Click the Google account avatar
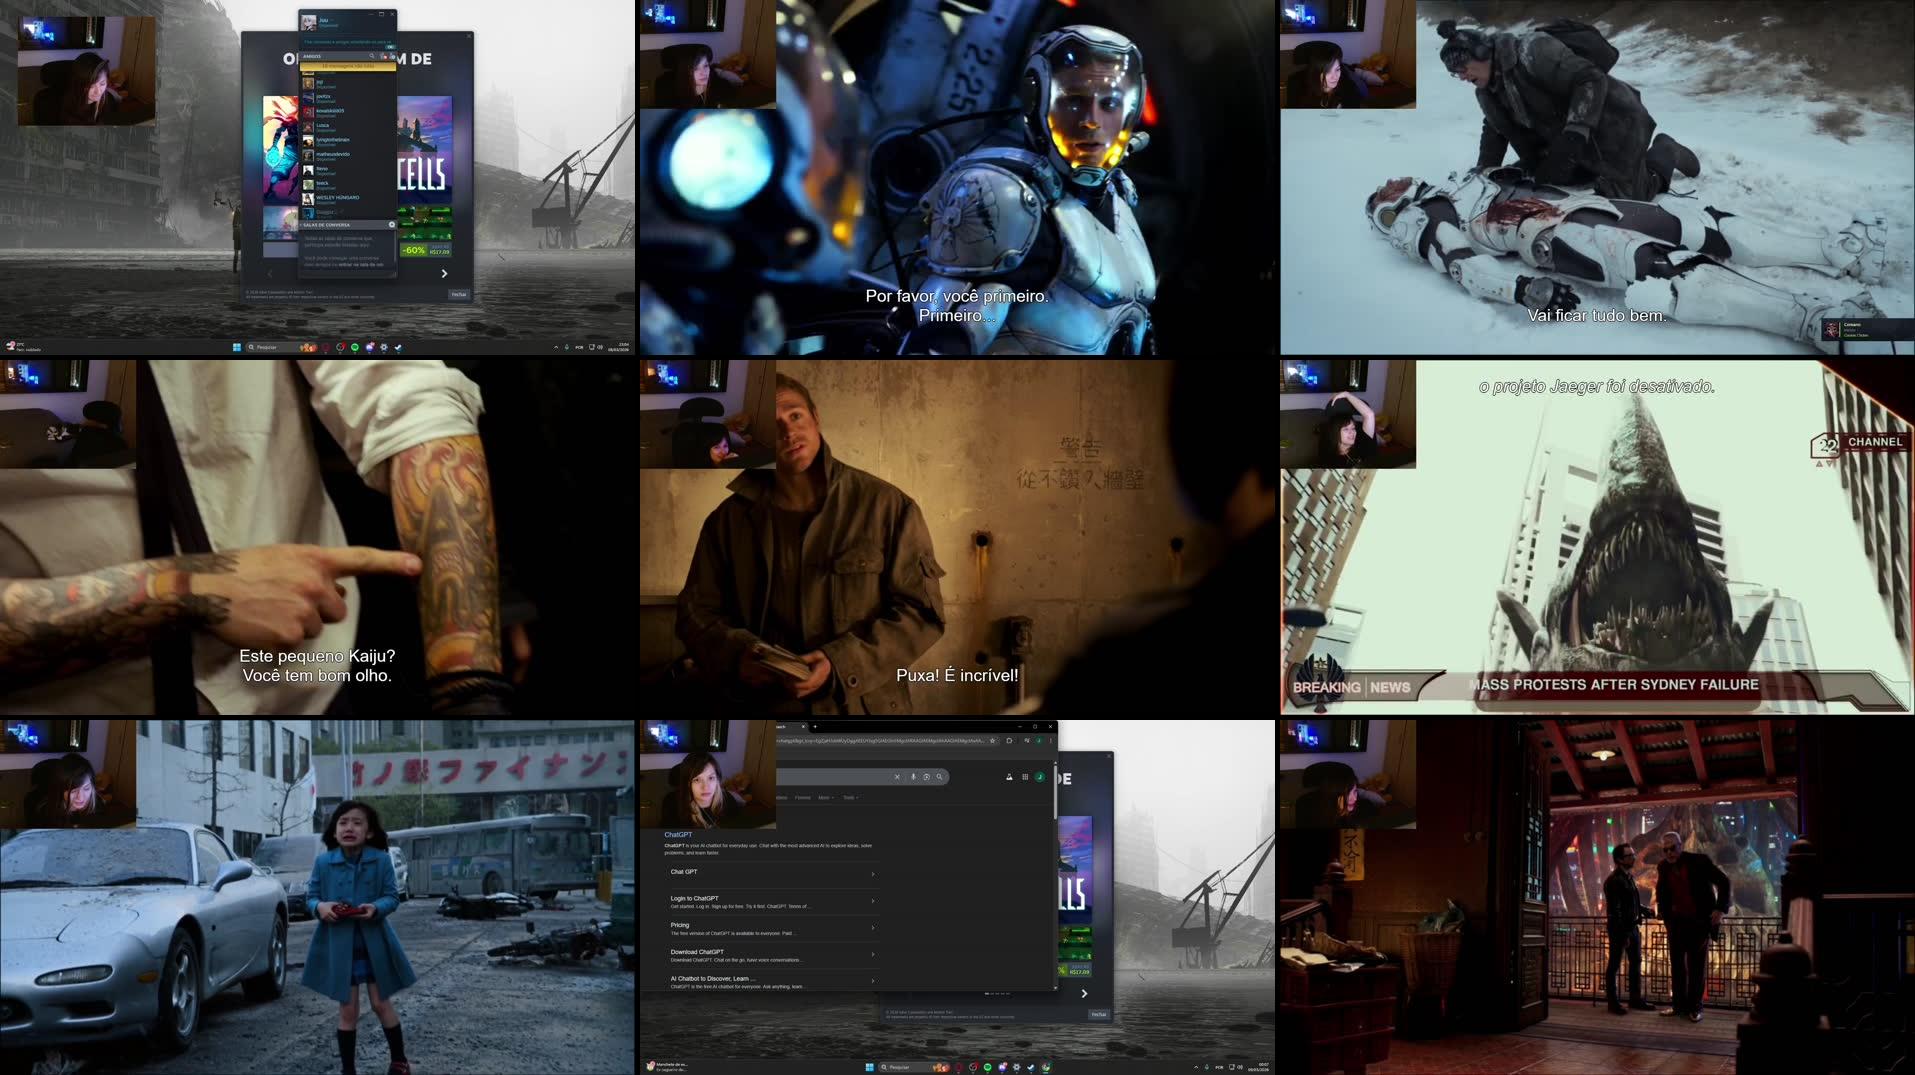This screenshot has height=1075, width=1915. tap(1040, 777)
